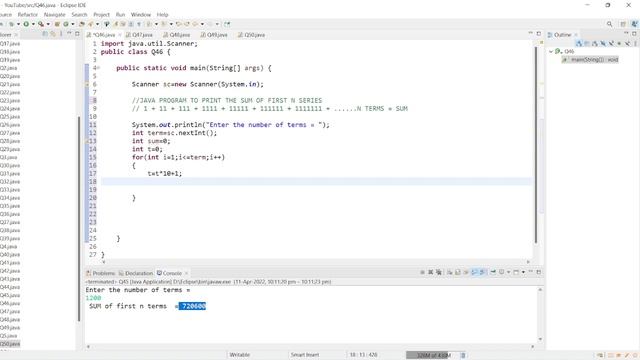Open the Refactor menu
This screenshot has width=640, height=360.
click(x=27, y=15)
